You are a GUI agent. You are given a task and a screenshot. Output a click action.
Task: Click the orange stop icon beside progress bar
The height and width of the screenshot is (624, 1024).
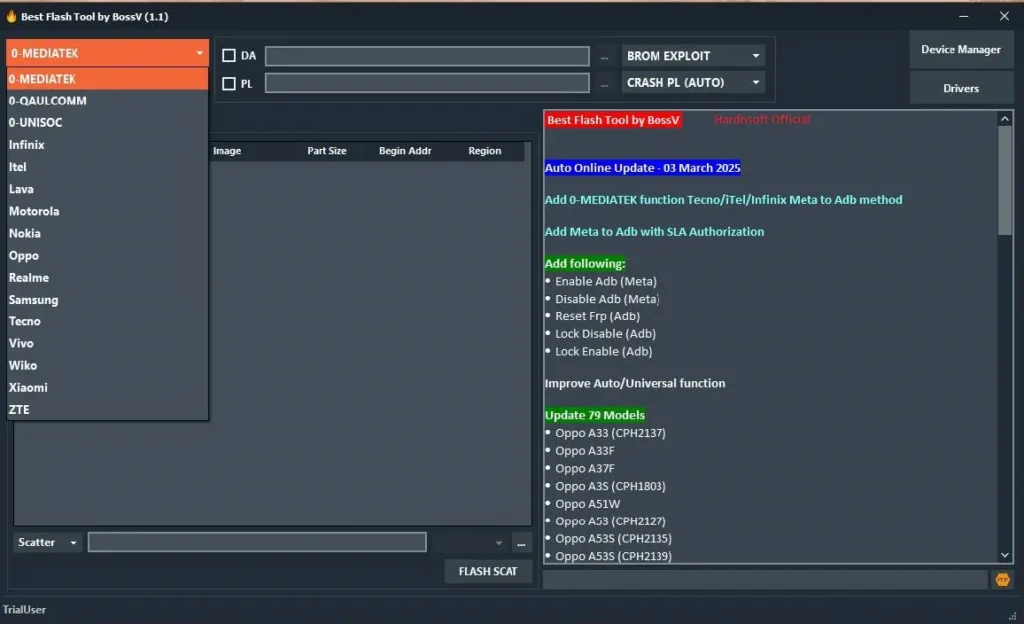(x=1002, y=579)
